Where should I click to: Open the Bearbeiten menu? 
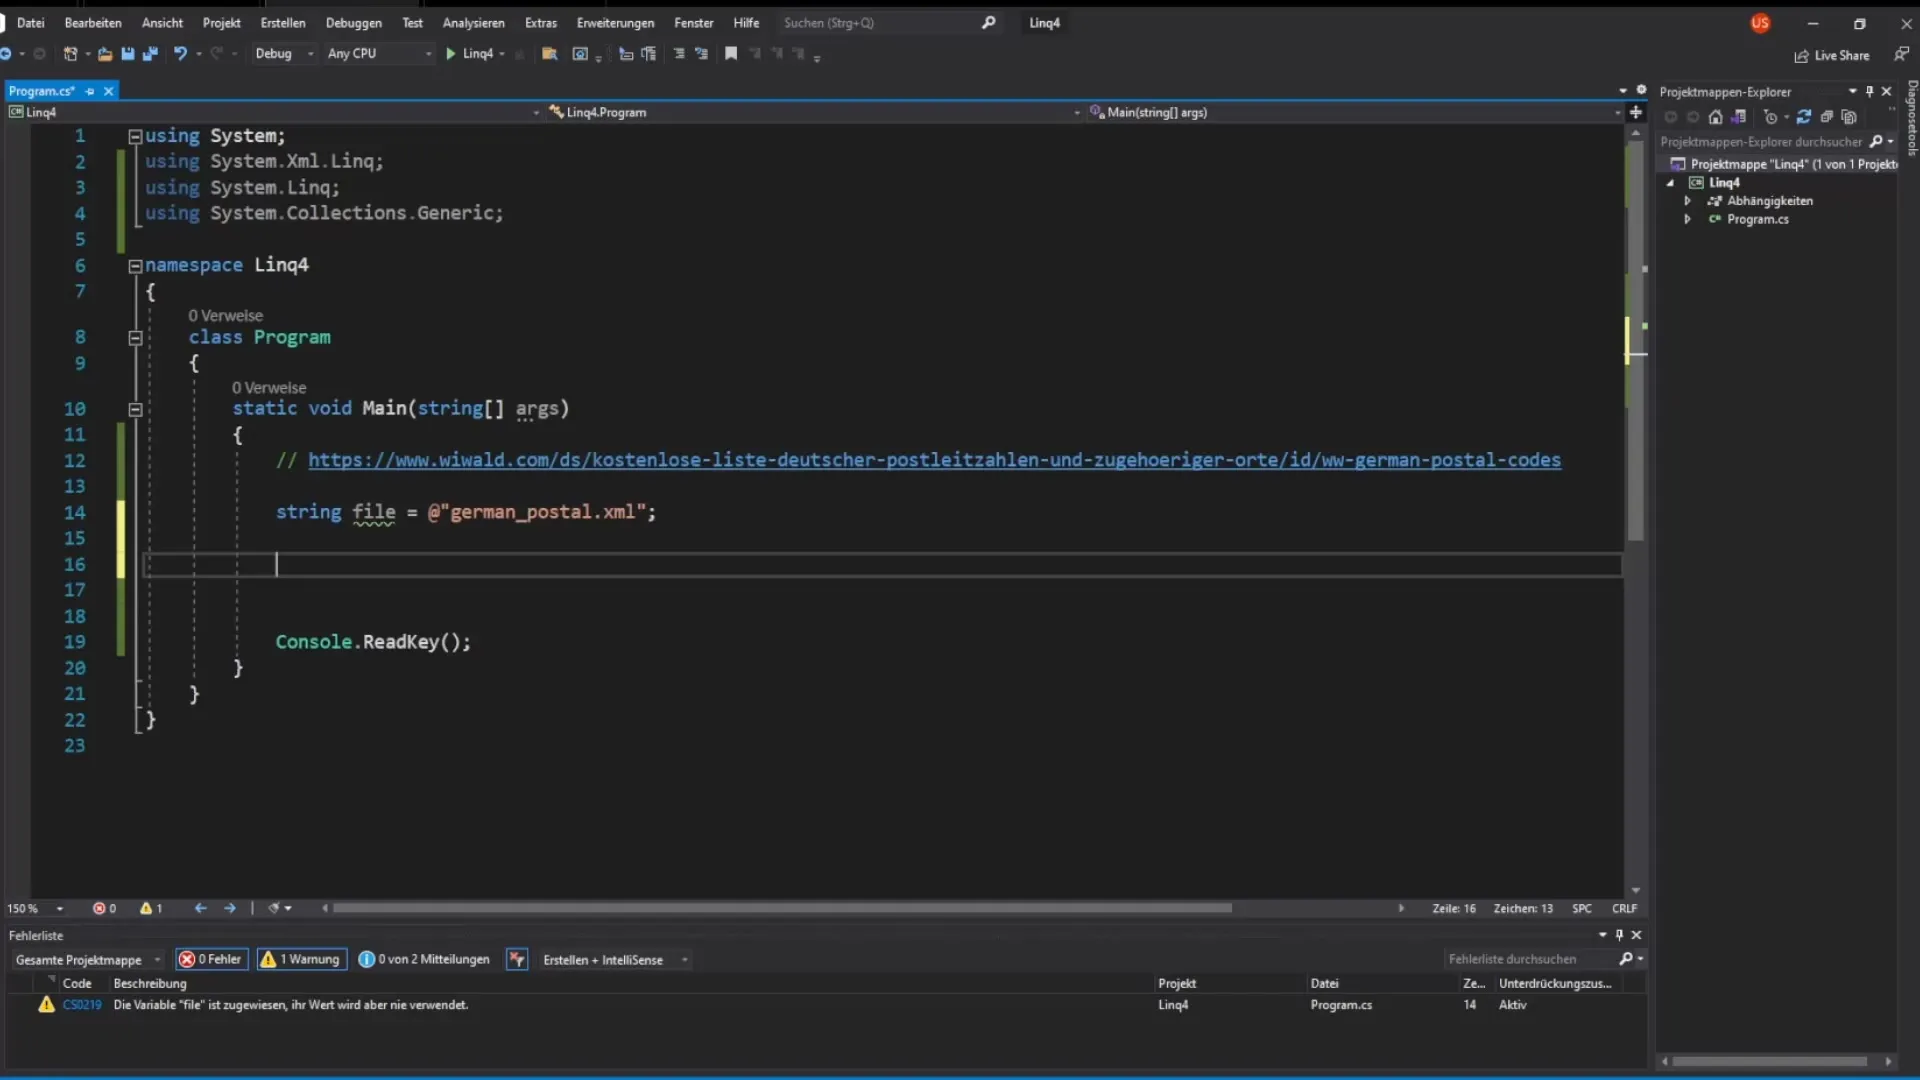93,23
